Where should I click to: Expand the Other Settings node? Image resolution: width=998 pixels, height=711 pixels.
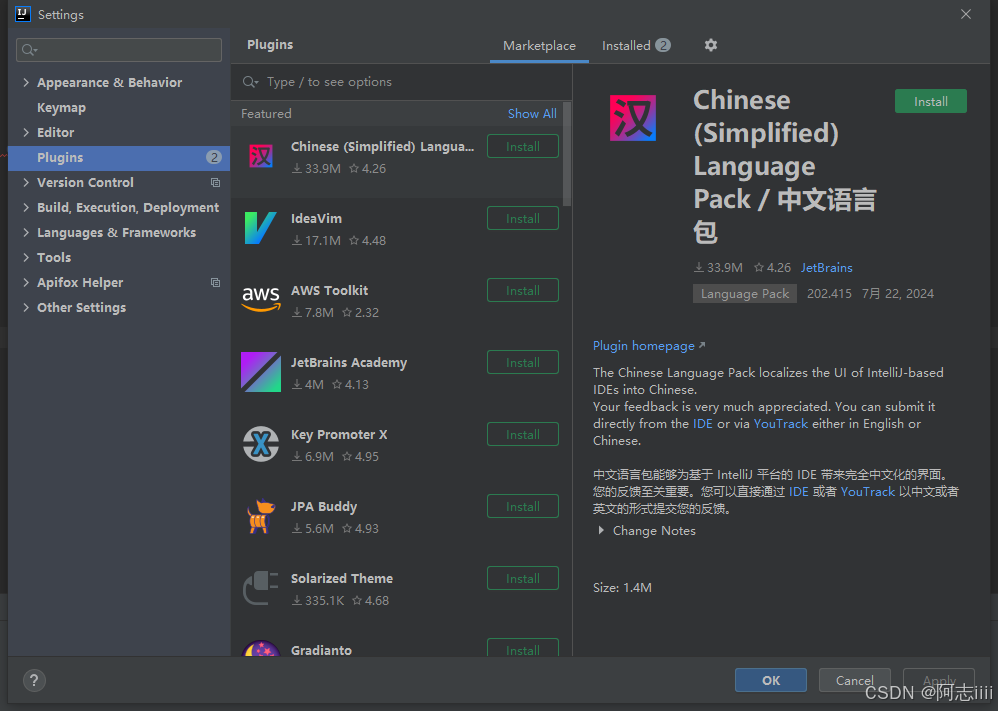(26, 307)
